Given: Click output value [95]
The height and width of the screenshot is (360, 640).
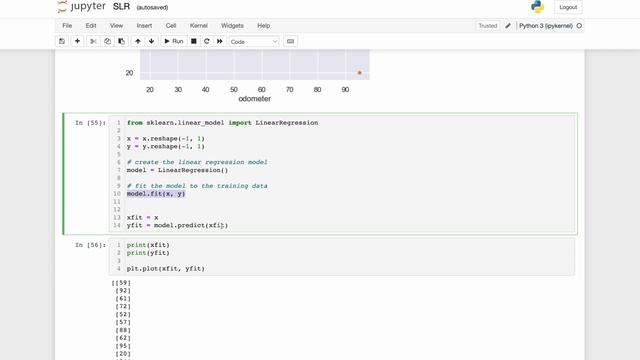Looking at the screenshot, I should tap(123, 346).
